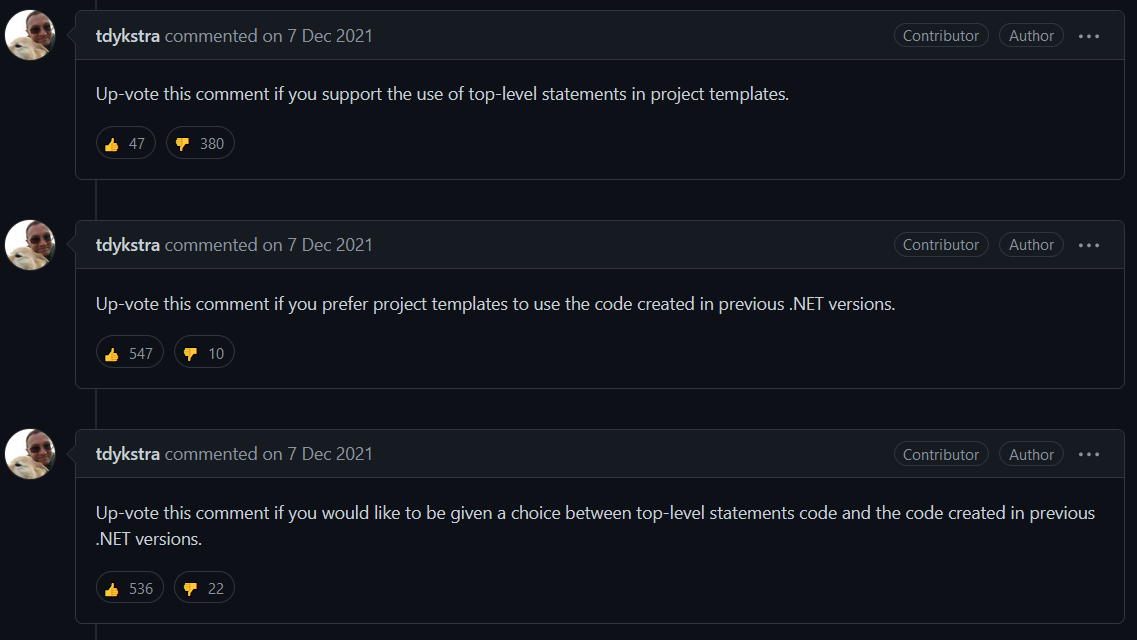The width and height of the screenshot is (1137, 640).
Task: Open tdykstra avatar beside third comment
Action: [30, 454]
